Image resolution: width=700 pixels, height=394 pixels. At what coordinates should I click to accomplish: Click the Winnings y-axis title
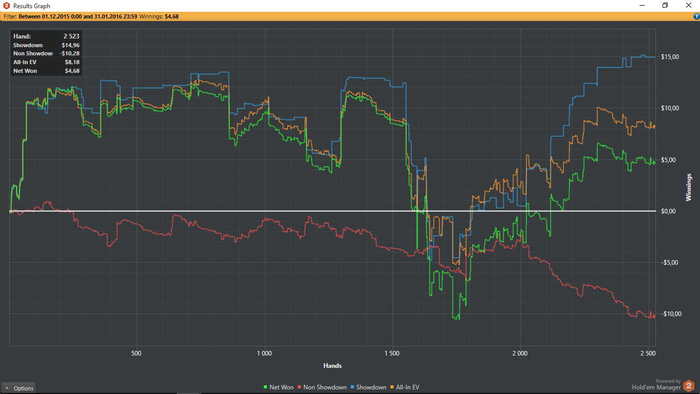[688, 187]
